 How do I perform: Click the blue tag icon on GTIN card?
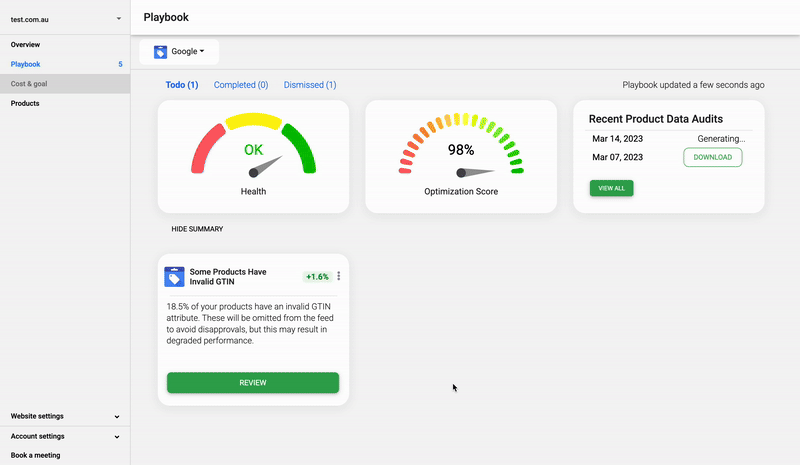click(174, 277)
